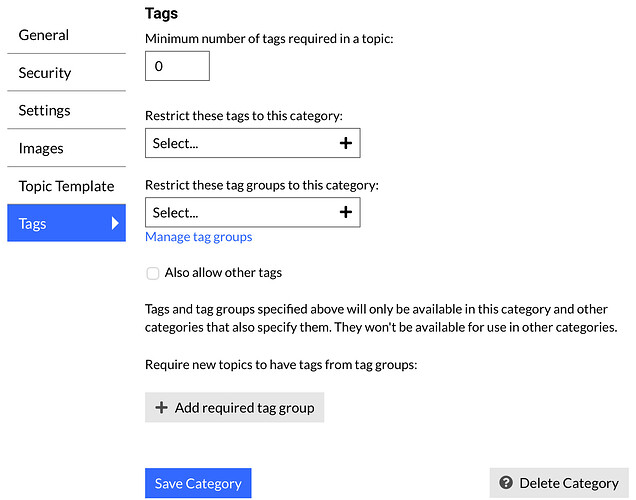Open the General settings tab
This screenshot has width=636, height=500.
[66, 35]
